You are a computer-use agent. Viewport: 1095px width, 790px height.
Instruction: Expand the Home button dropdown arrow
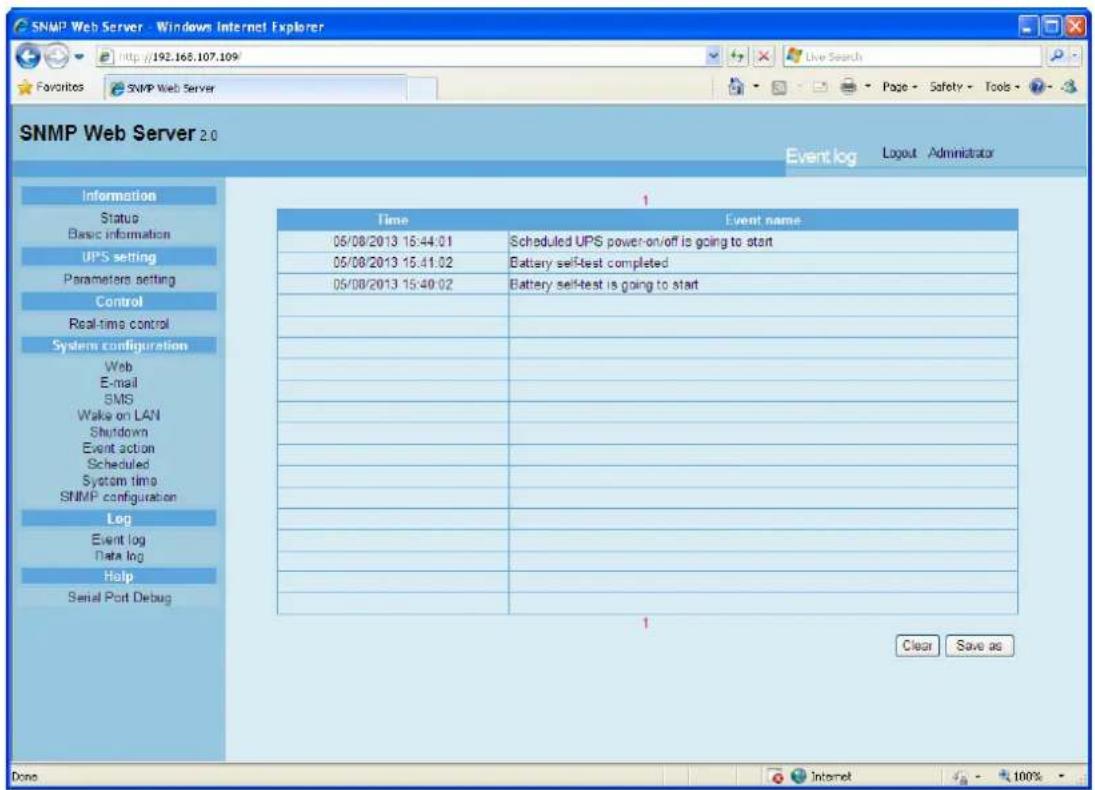click(756, 87)
